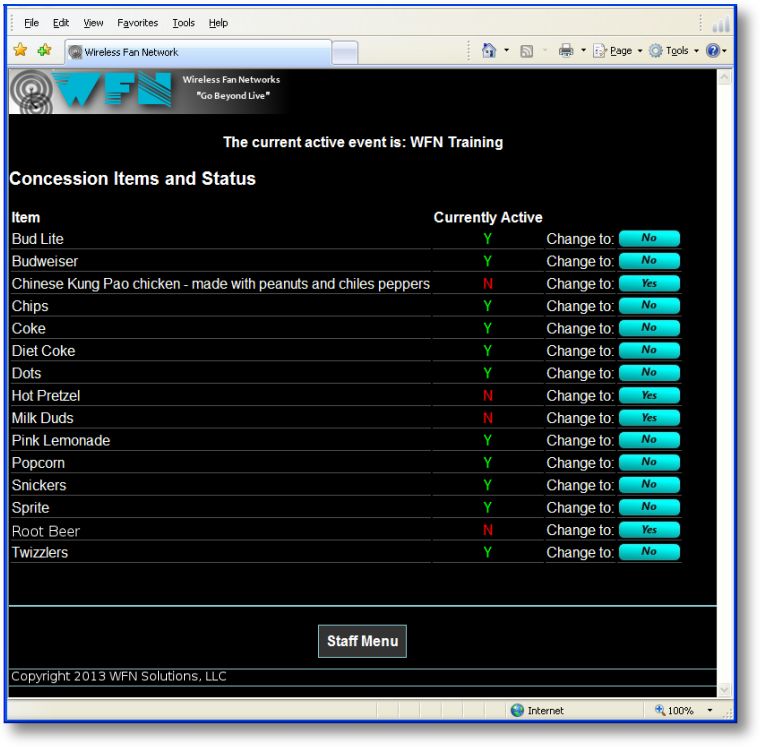Select the Wireless Fan Network tab

[198, 52]
